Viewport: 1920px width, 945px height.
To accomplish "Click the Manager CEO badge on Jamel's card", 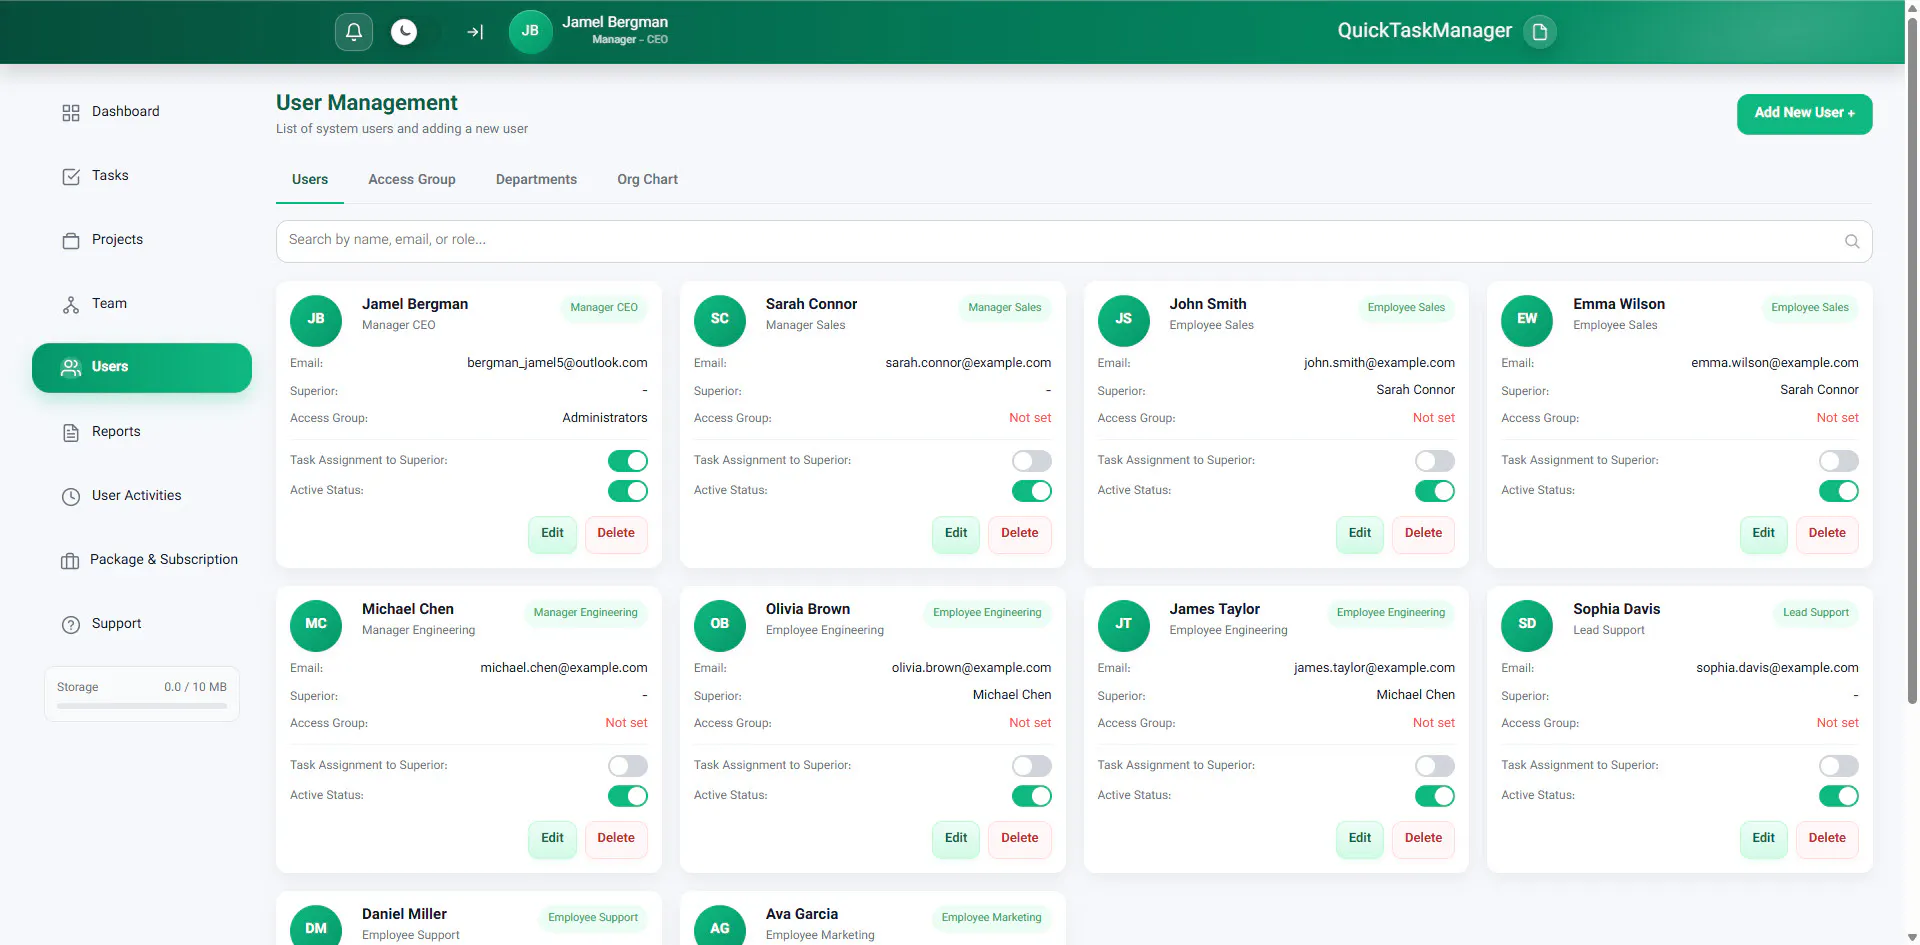I will click(x=604, y=308).
